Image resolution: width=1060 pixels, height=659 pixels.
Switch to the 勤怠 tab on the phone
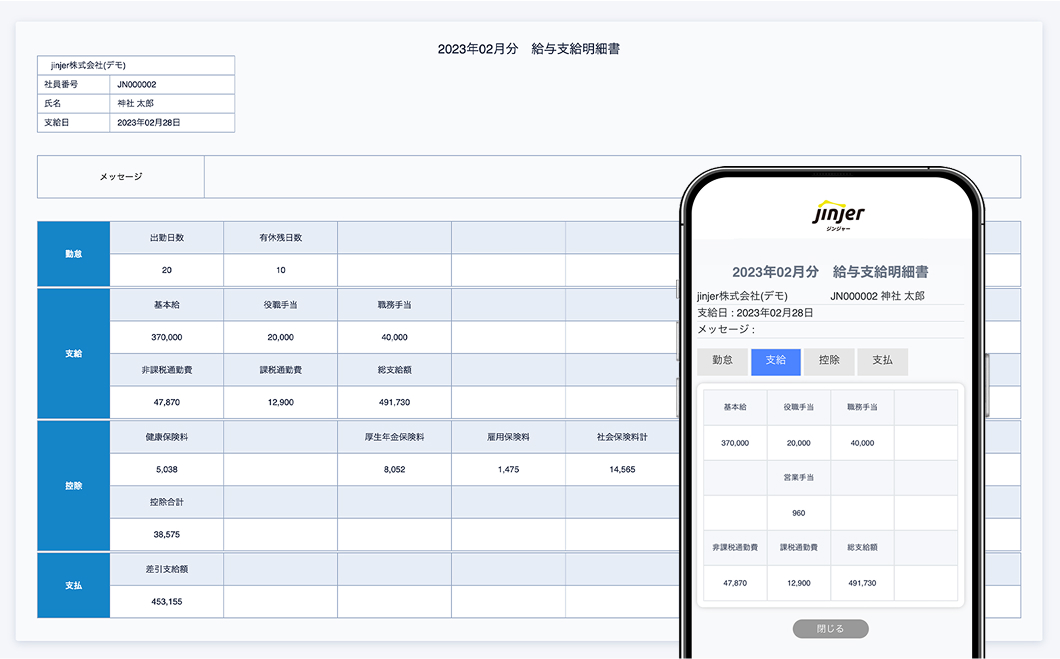pyautogui.click(x=722, y=361)
